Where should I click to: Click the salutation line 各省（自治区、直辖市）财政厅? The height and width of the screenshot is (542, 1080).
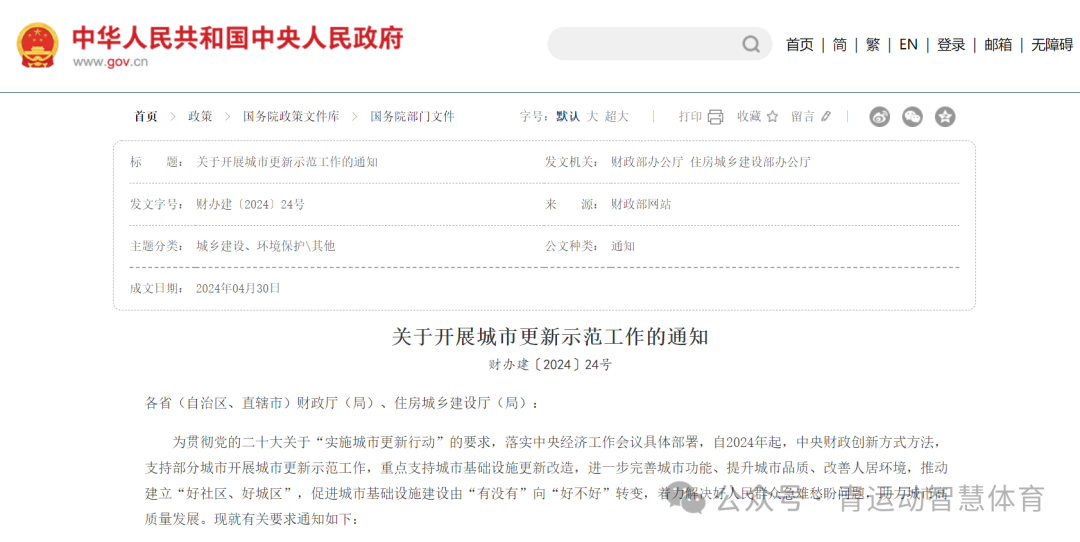[x=340, y=403]
